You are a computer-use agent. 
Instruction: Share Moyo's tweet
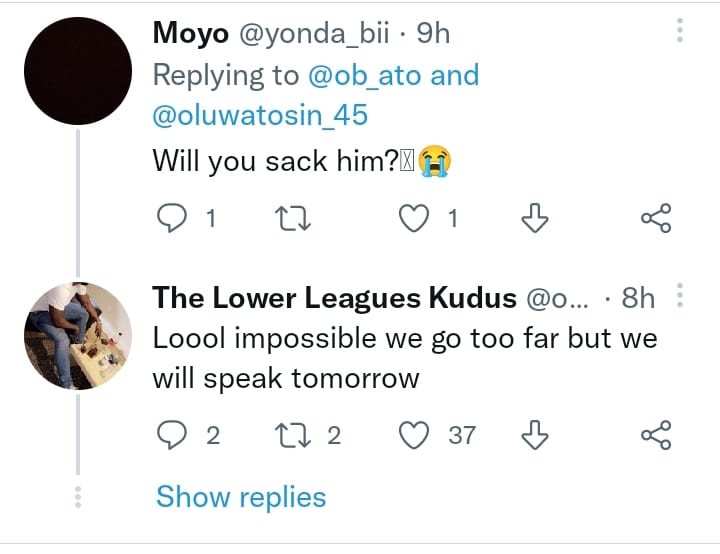[655, 218]
